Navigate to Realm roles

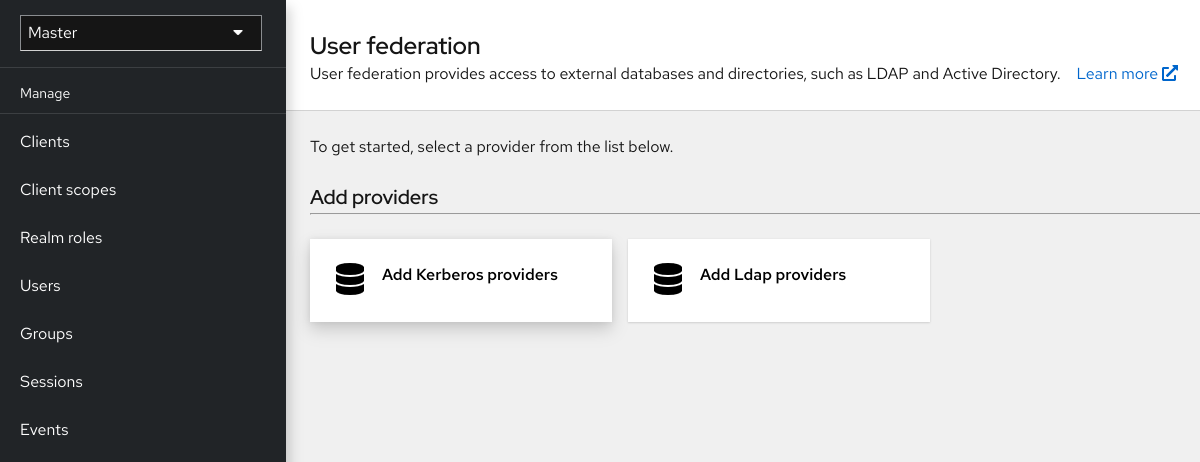[x=61, y=238]
